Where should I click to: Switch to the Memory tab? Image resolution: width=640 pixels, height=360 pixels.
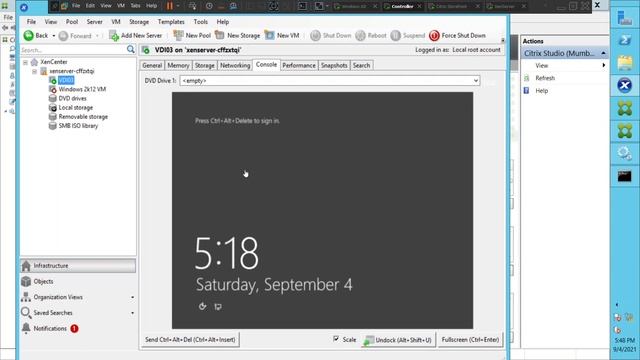pyautogui.click(x=178, y=65)
